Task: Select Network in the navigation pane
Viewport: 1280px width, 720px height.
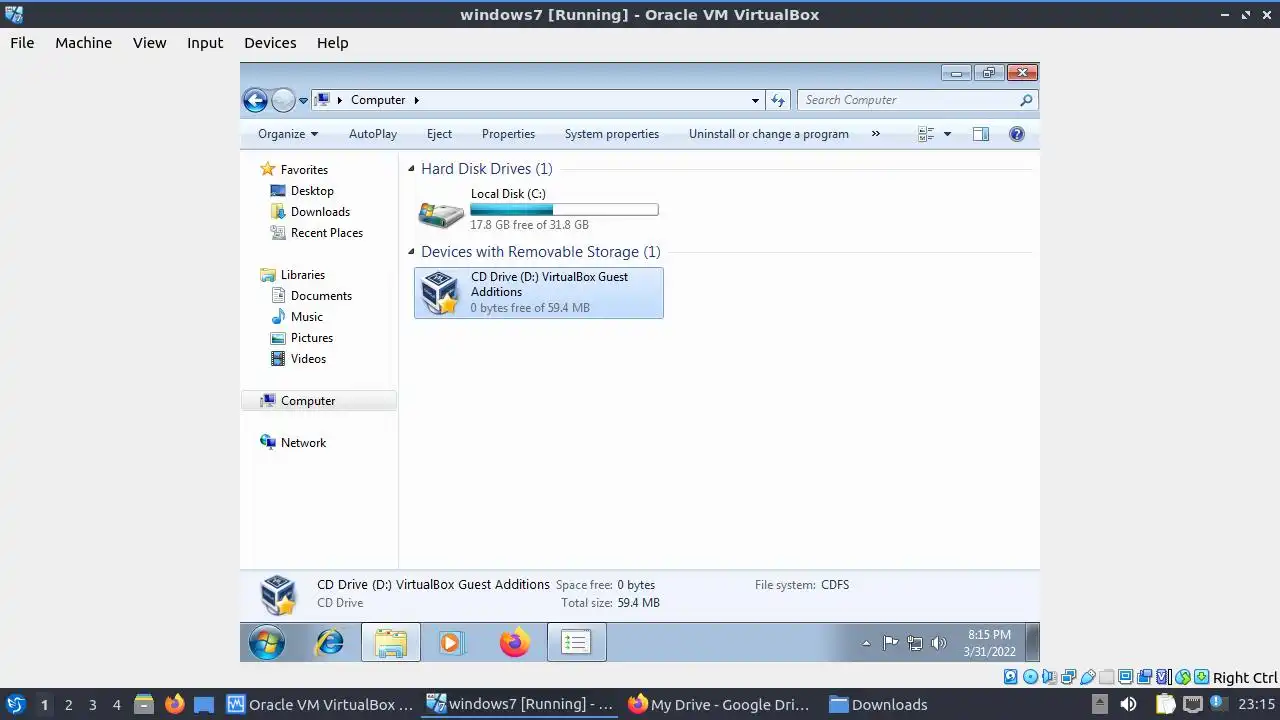Action: coord(303,443)
